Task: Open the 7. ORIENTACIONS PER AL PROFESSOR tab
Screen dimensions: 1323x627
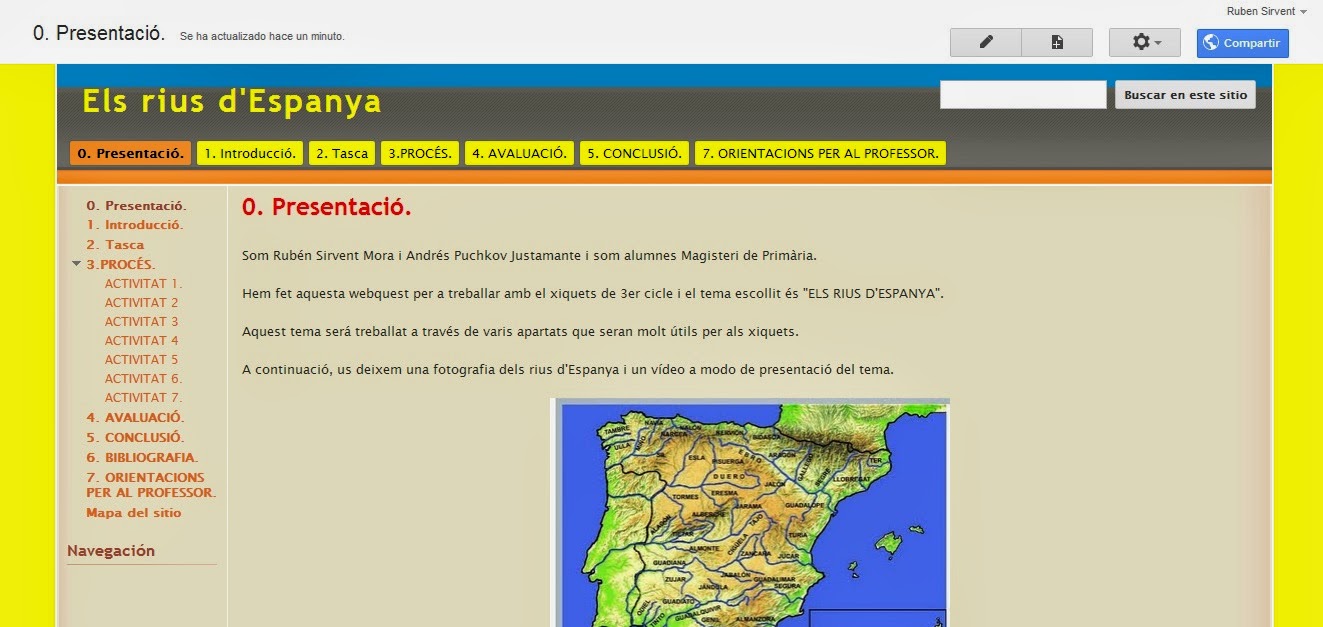Action: pos(820,153)
